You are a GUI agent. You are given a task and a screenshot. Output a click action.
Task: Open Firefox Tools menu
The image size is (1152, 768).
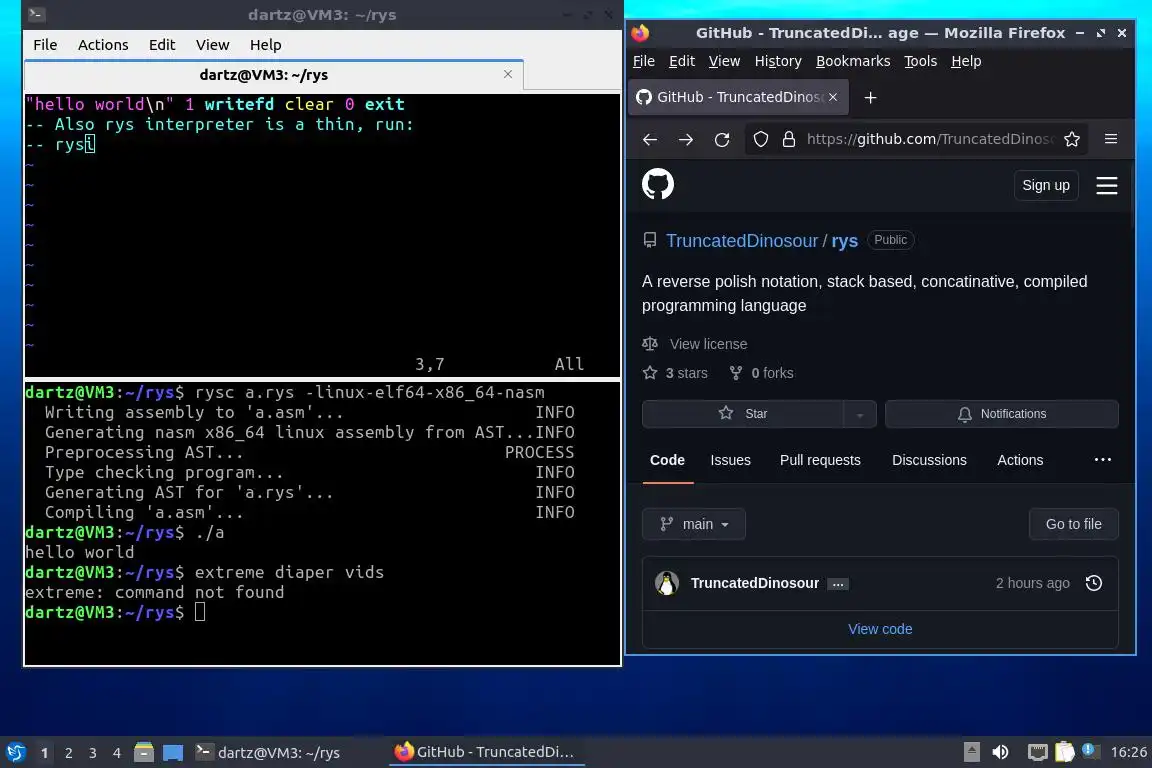(x=920, y=61)
